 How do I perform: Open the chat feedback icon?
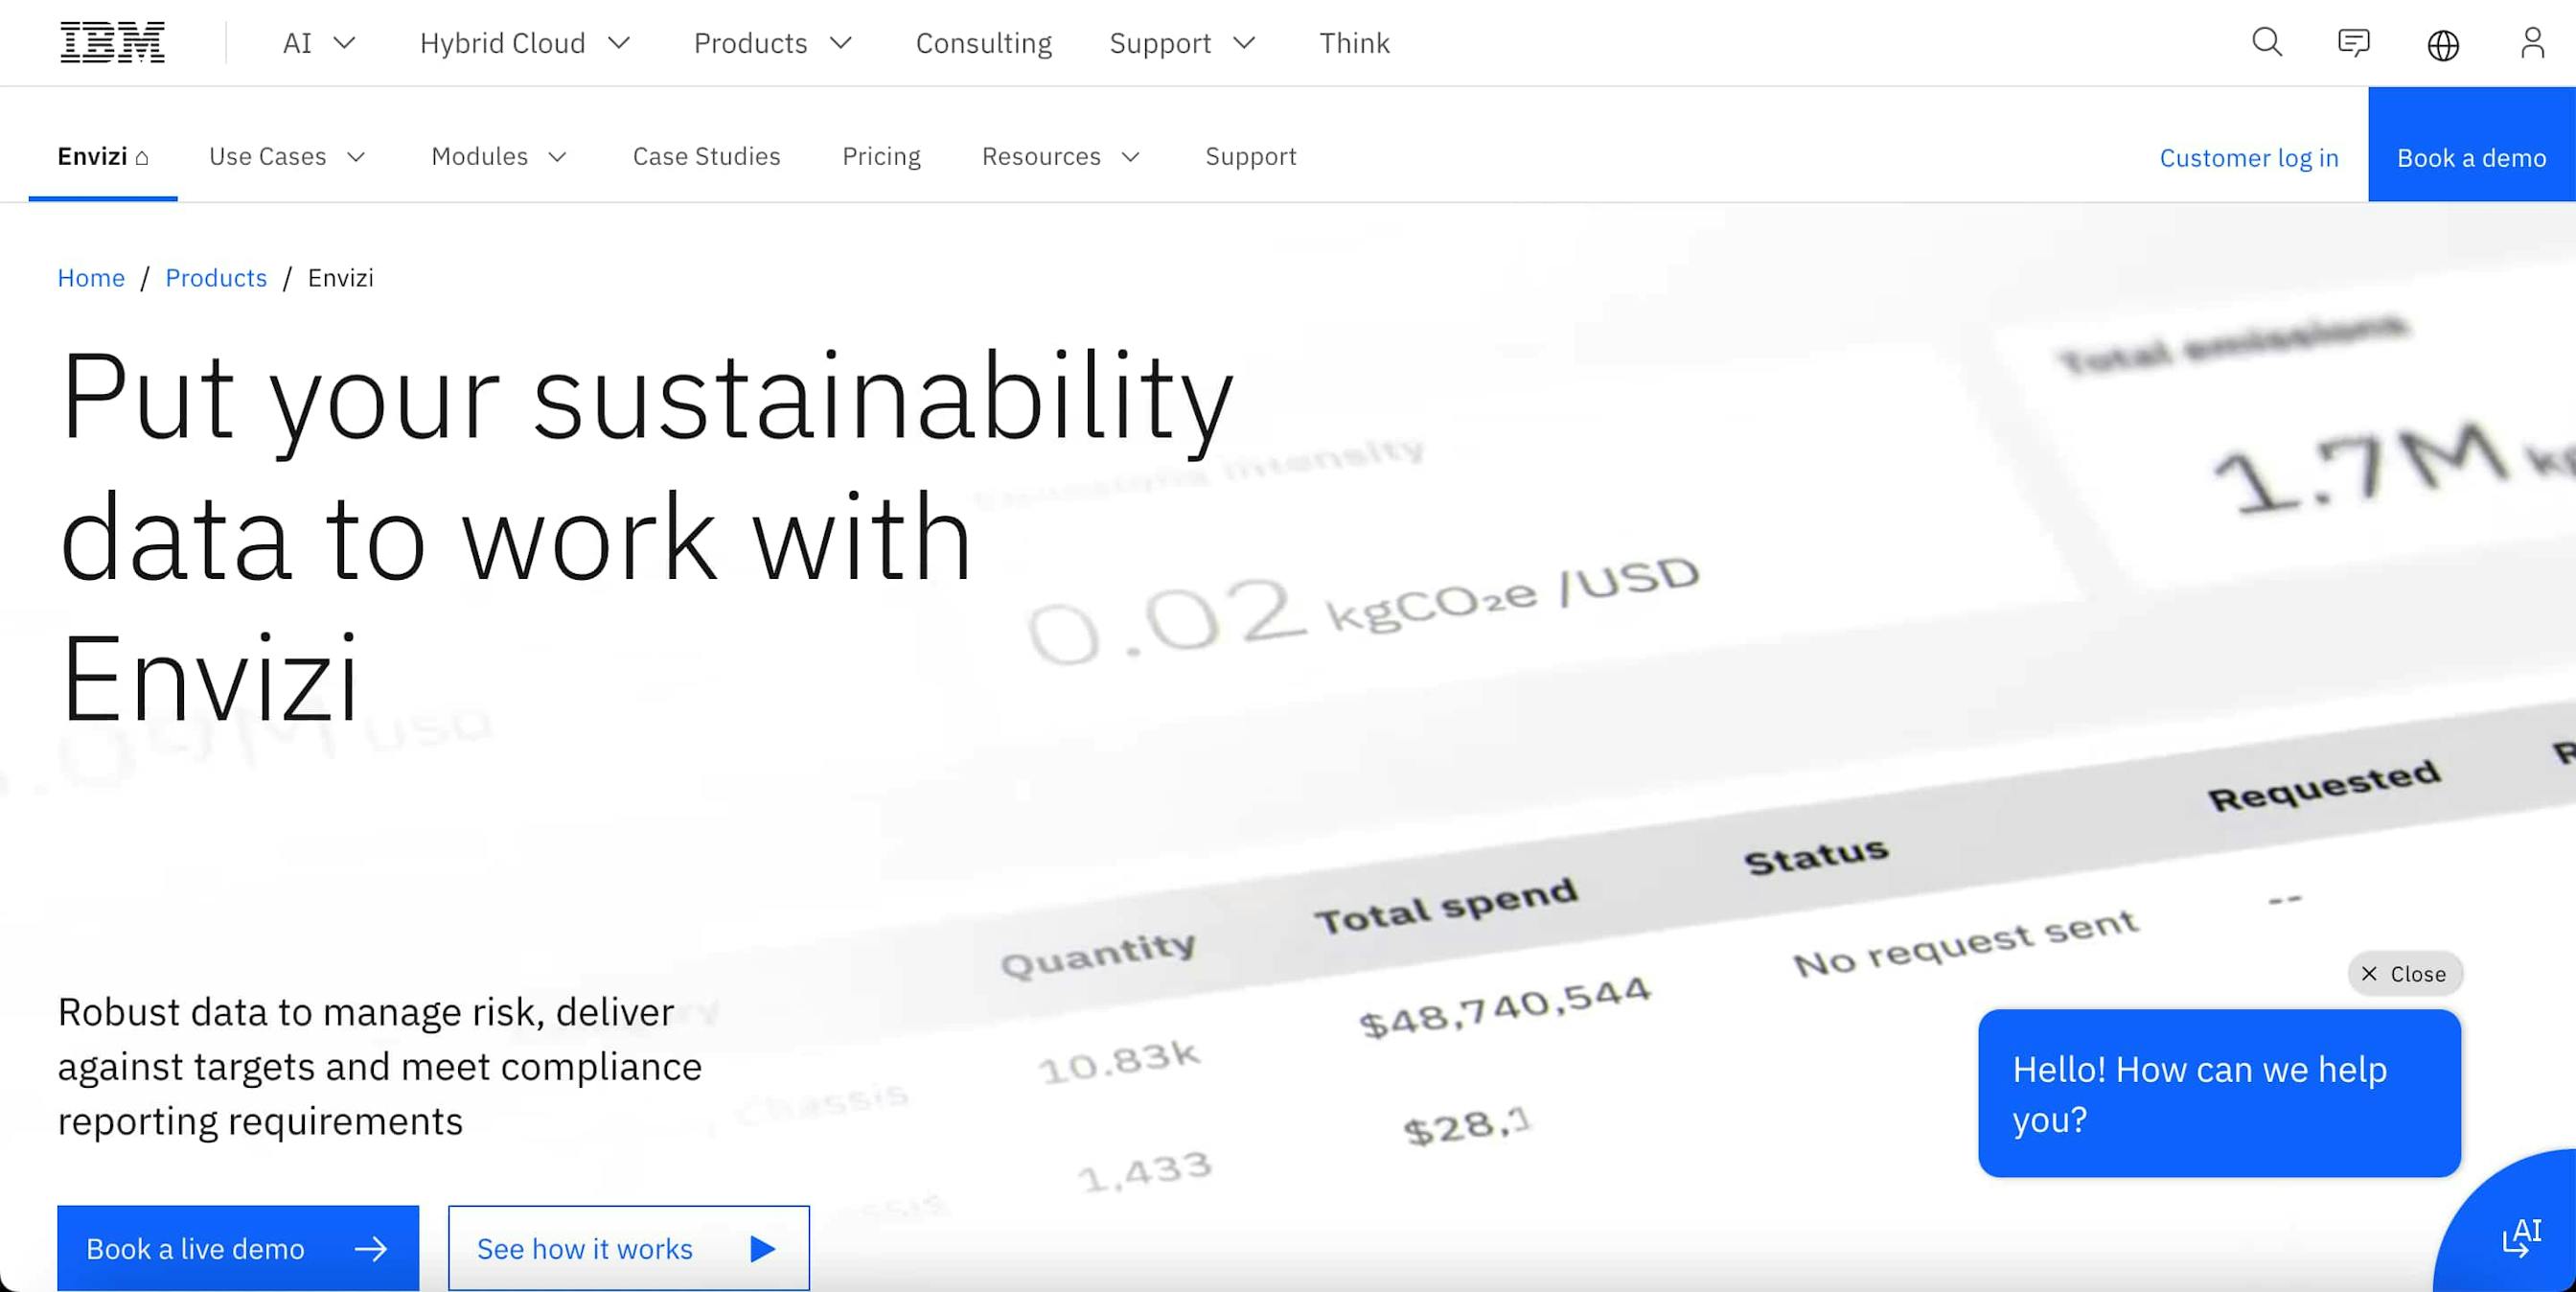point(2354,43)
